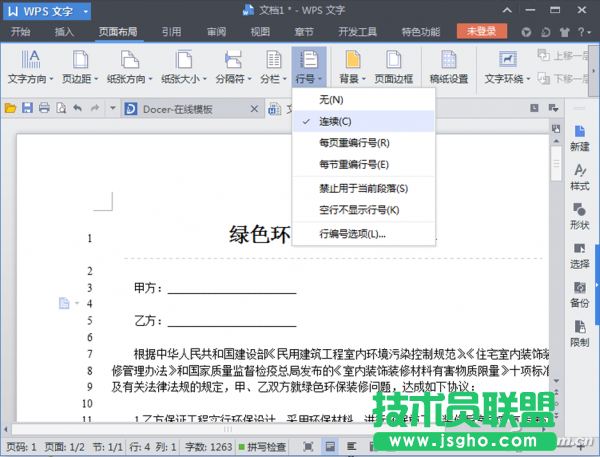Choose Restart Each Page (每页重编行号)
Screen dimensions: 600x457
pos(364,143)
